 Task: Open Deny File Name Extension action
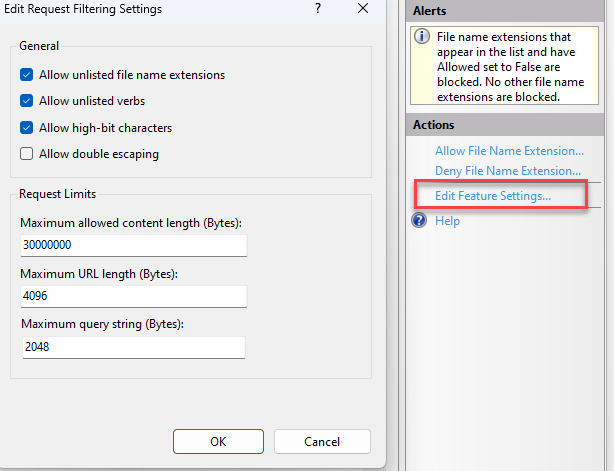508,171
